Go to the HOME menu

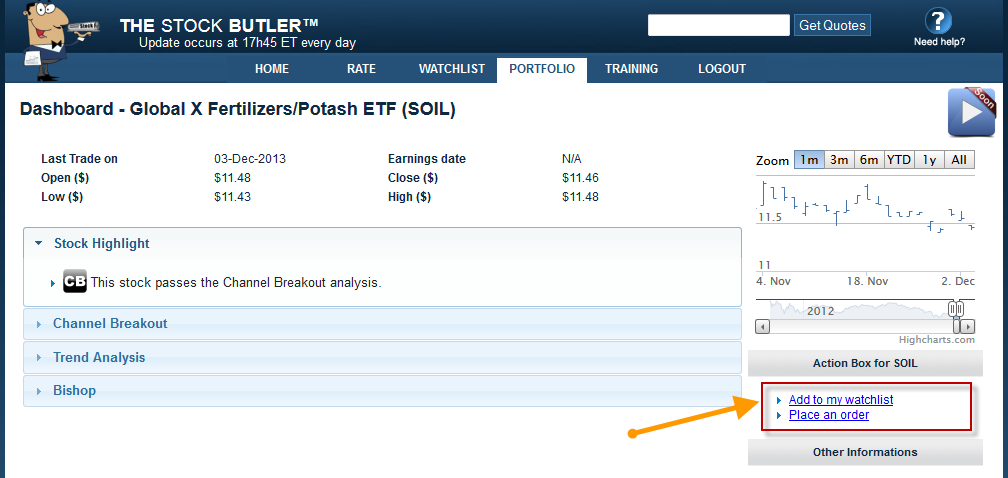(272, 69)
